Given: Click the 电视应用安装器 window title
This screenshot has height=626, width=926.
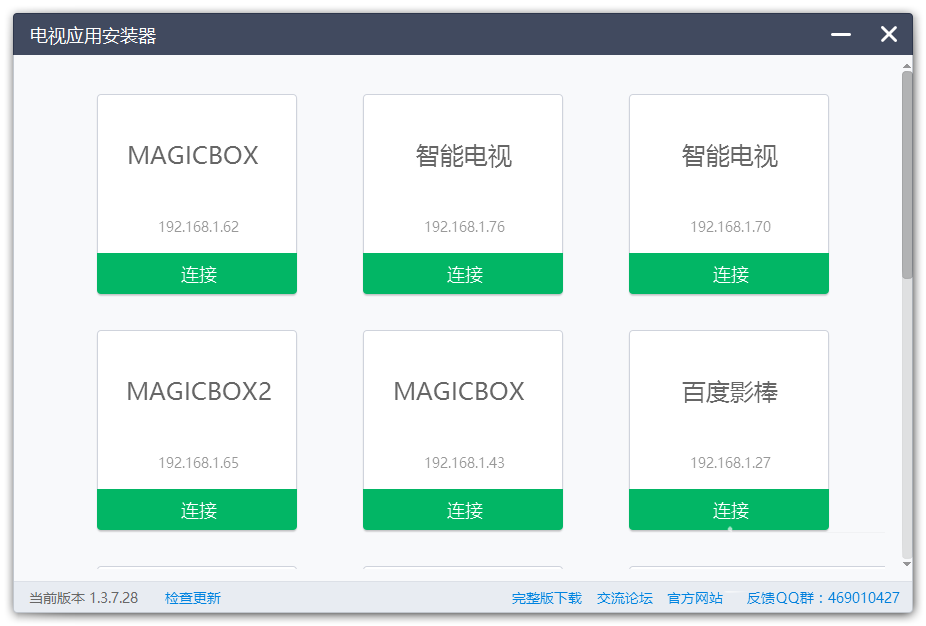Looking at the screenshot, I should click(x=93, y=36).
